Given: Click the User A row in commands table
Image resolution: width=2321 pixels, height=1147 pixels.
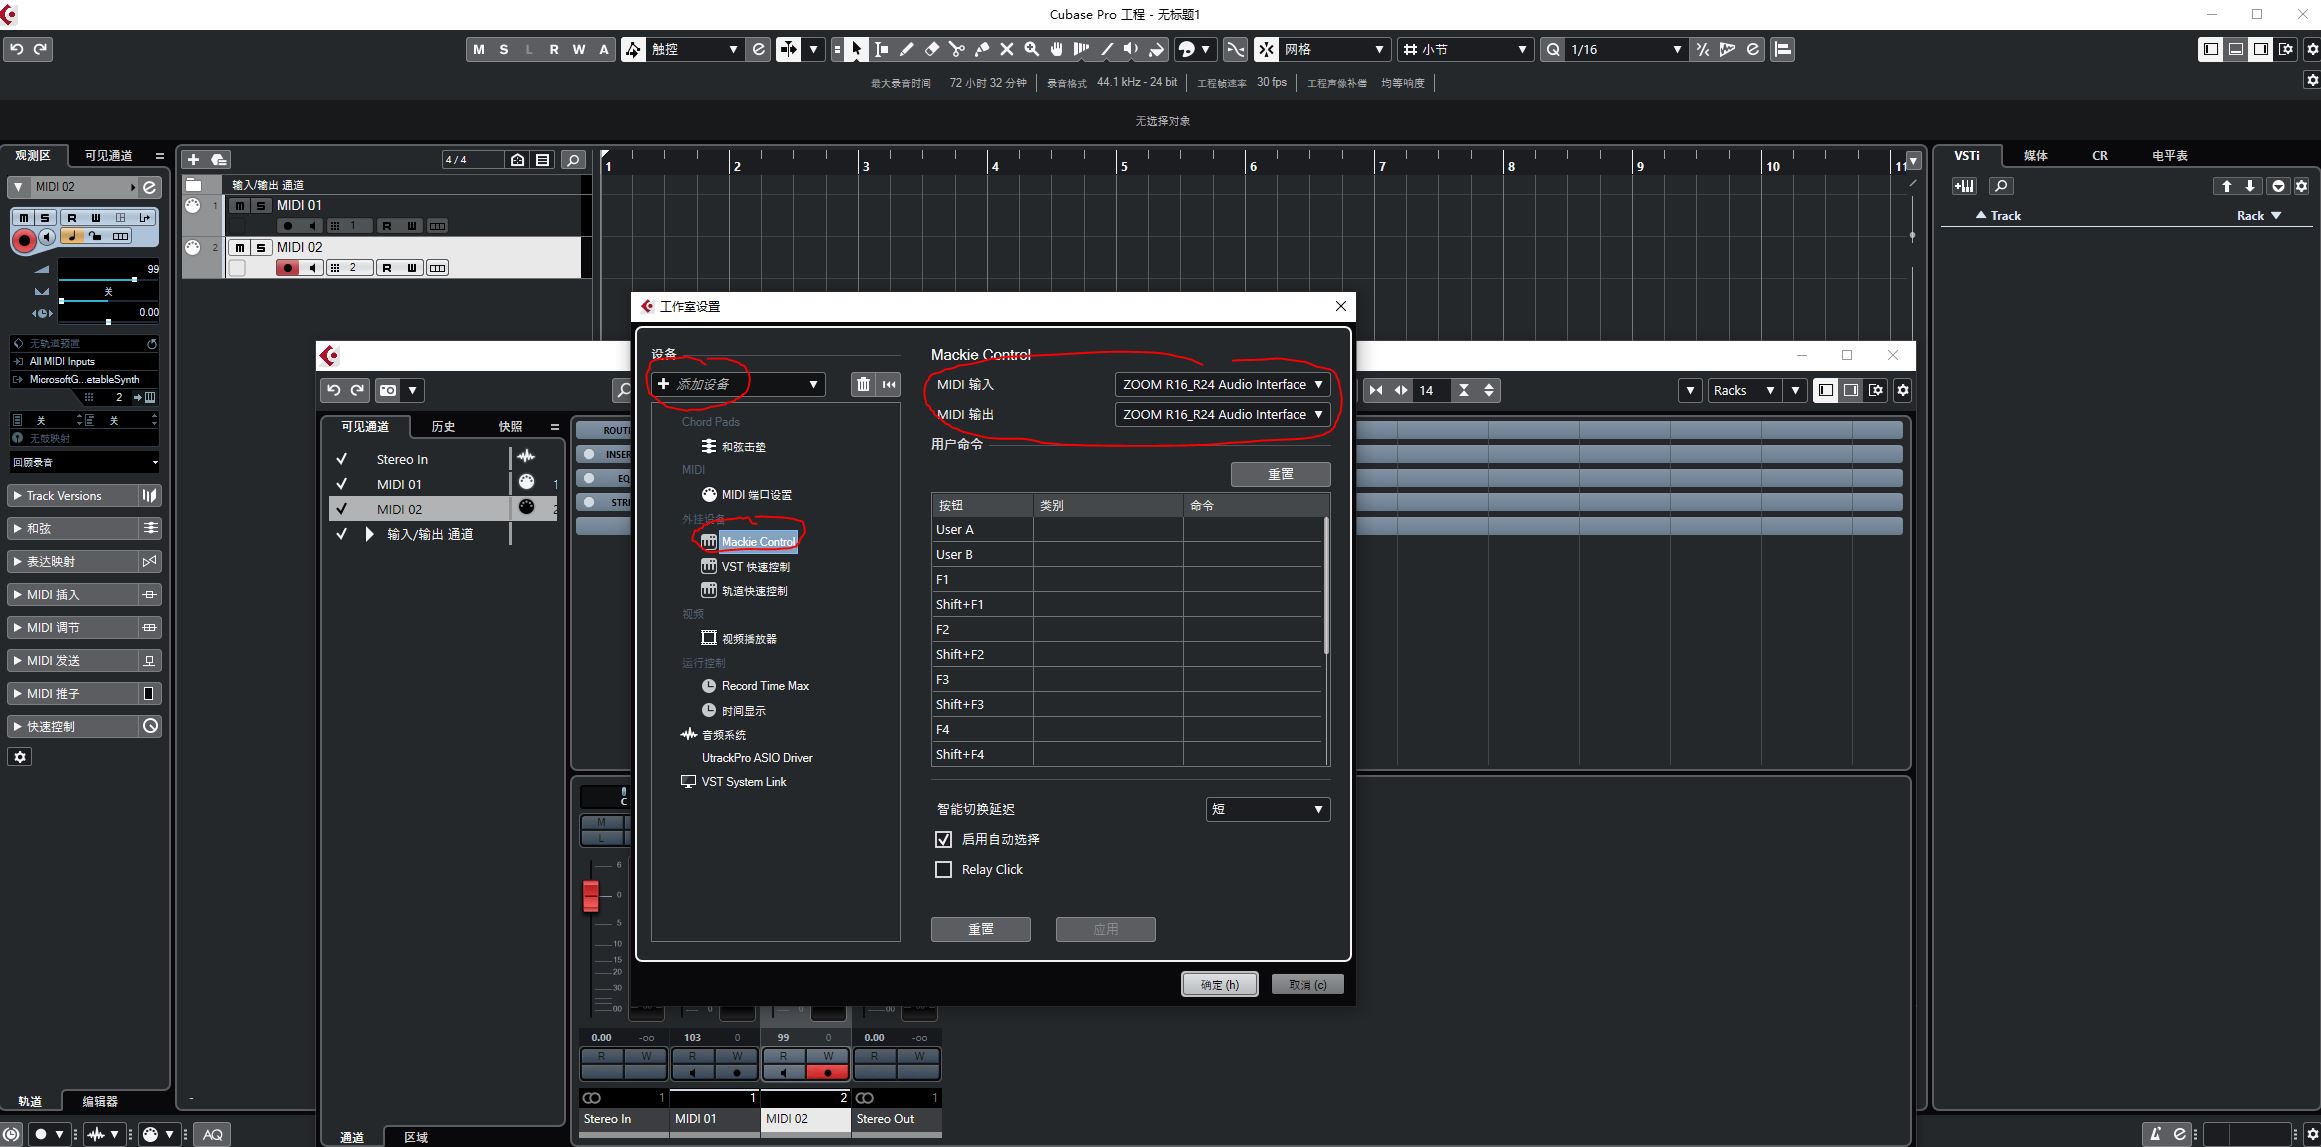Looking at the screenshot, I should (x=1127, y=530).
